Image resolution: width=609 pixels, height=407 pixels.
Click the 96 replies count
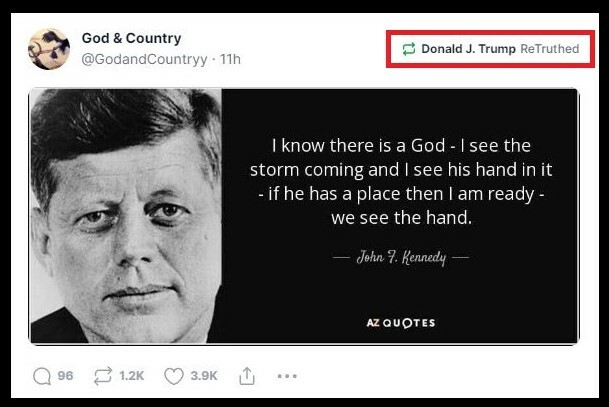(65, 376)
